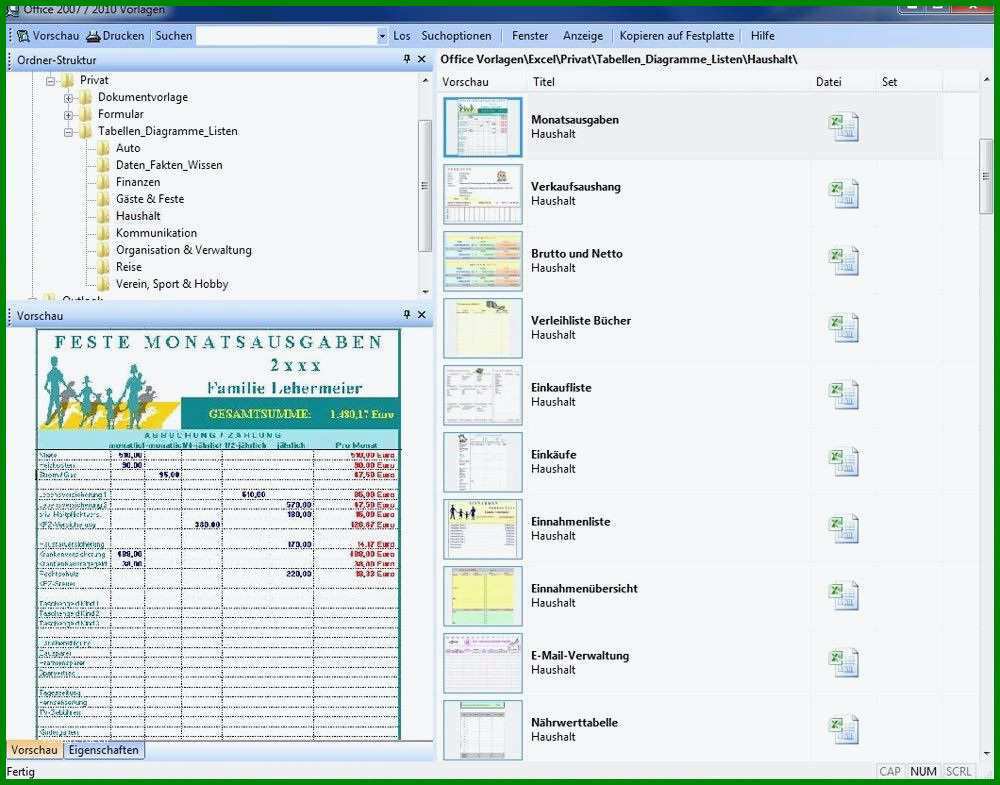Select the Reise folder
The image size is (1000, 785).
coord(129,267)
